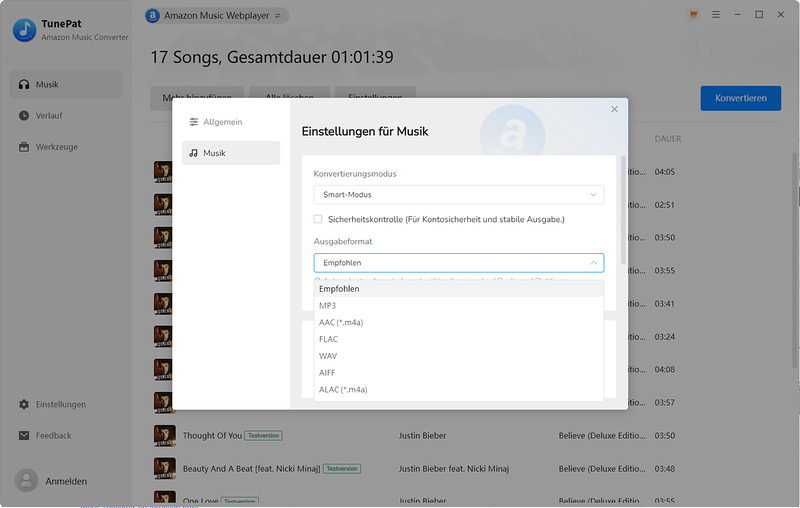800x508 pixels.
Task: Click album thumbnail for Thought Of You
Action: [x=164, y=436]
